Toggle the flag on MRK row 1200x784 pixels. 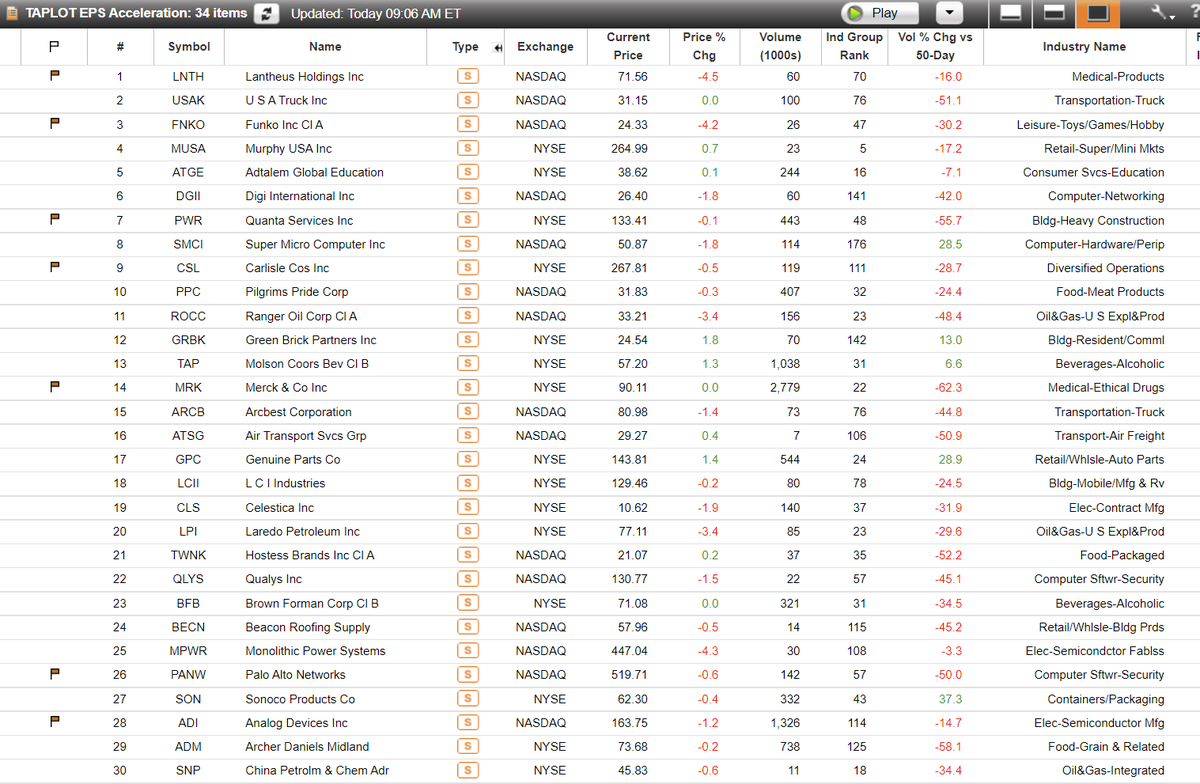point(56,387)
